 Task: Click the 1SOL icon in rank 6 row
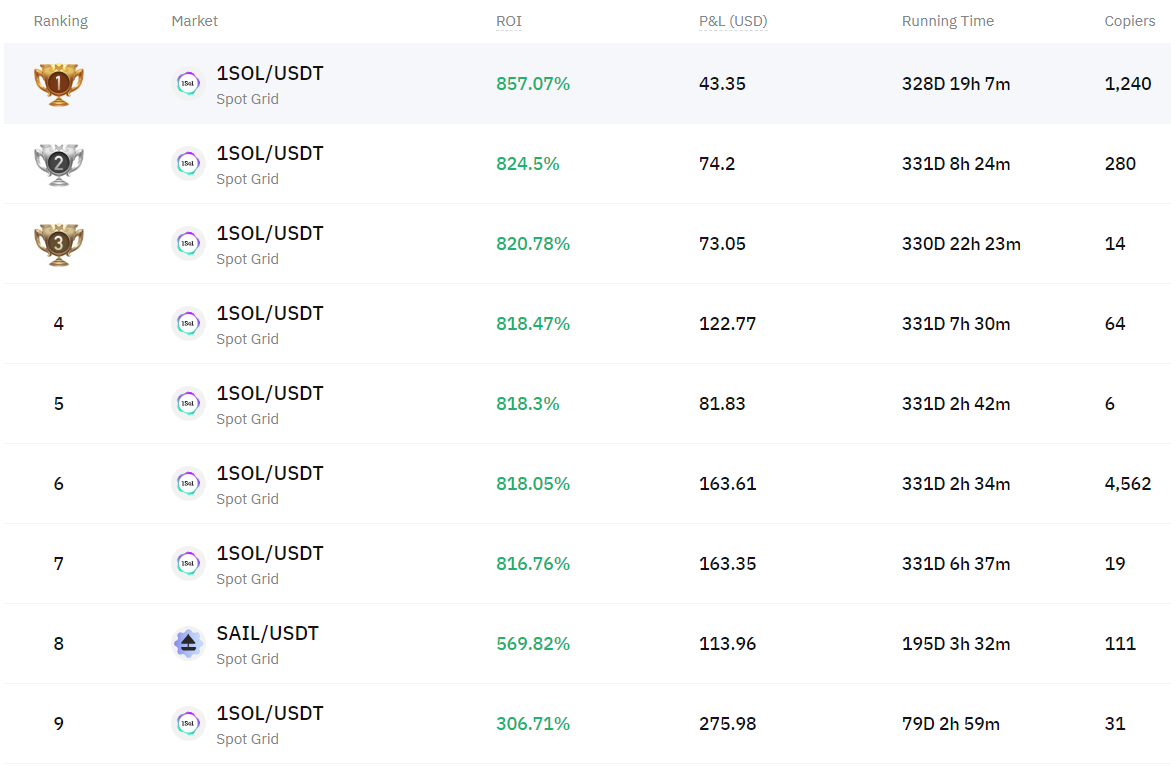[x=188, y=484]
